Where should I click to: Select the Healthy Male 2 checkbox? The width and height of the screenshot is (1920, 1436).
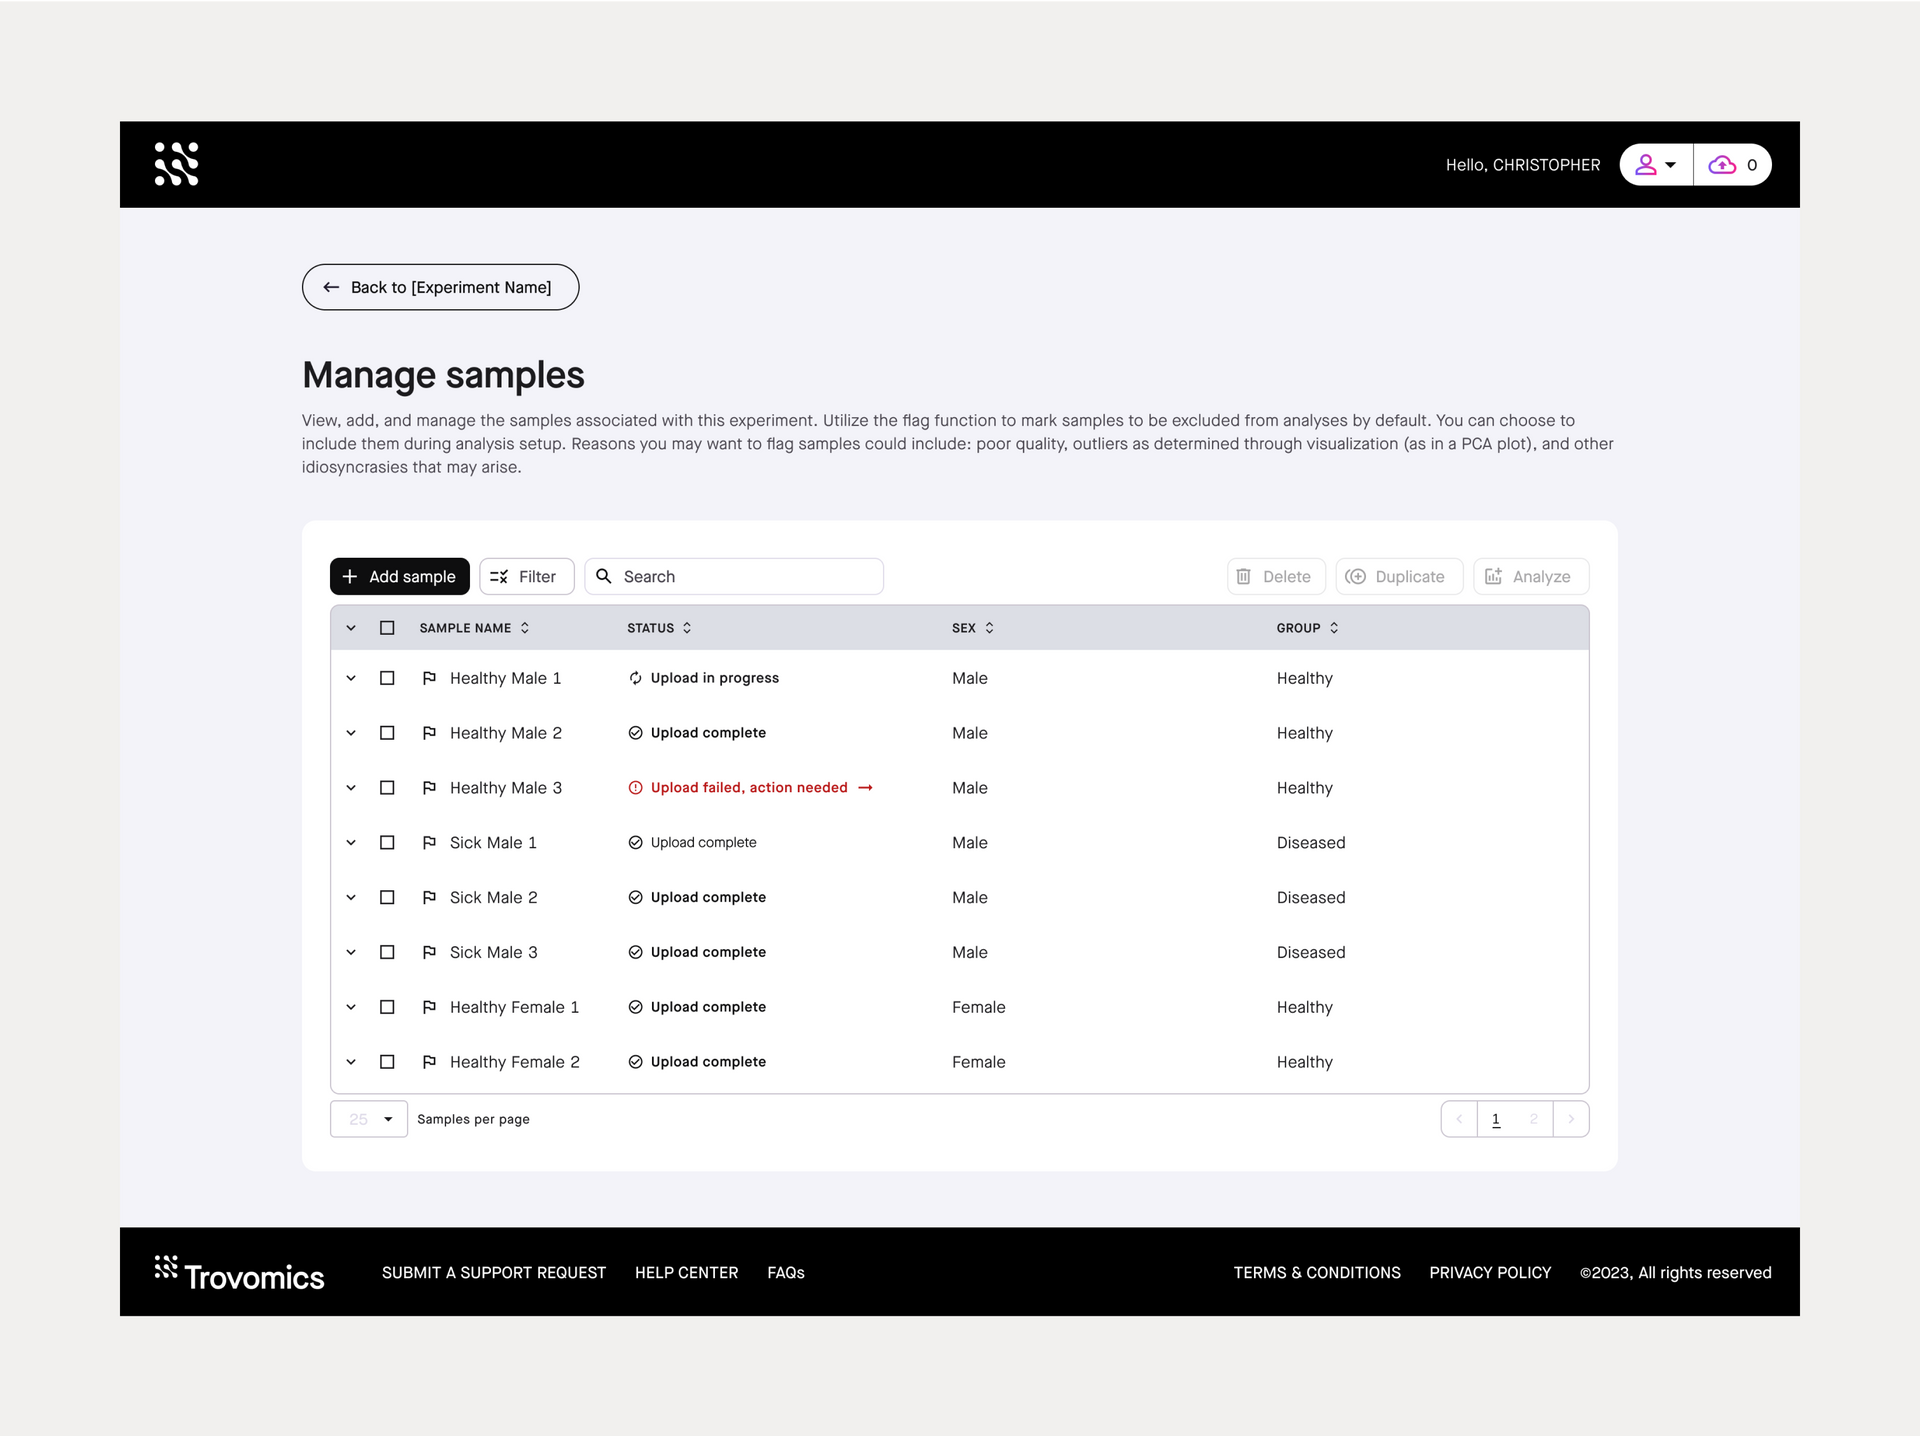[387, 733]
